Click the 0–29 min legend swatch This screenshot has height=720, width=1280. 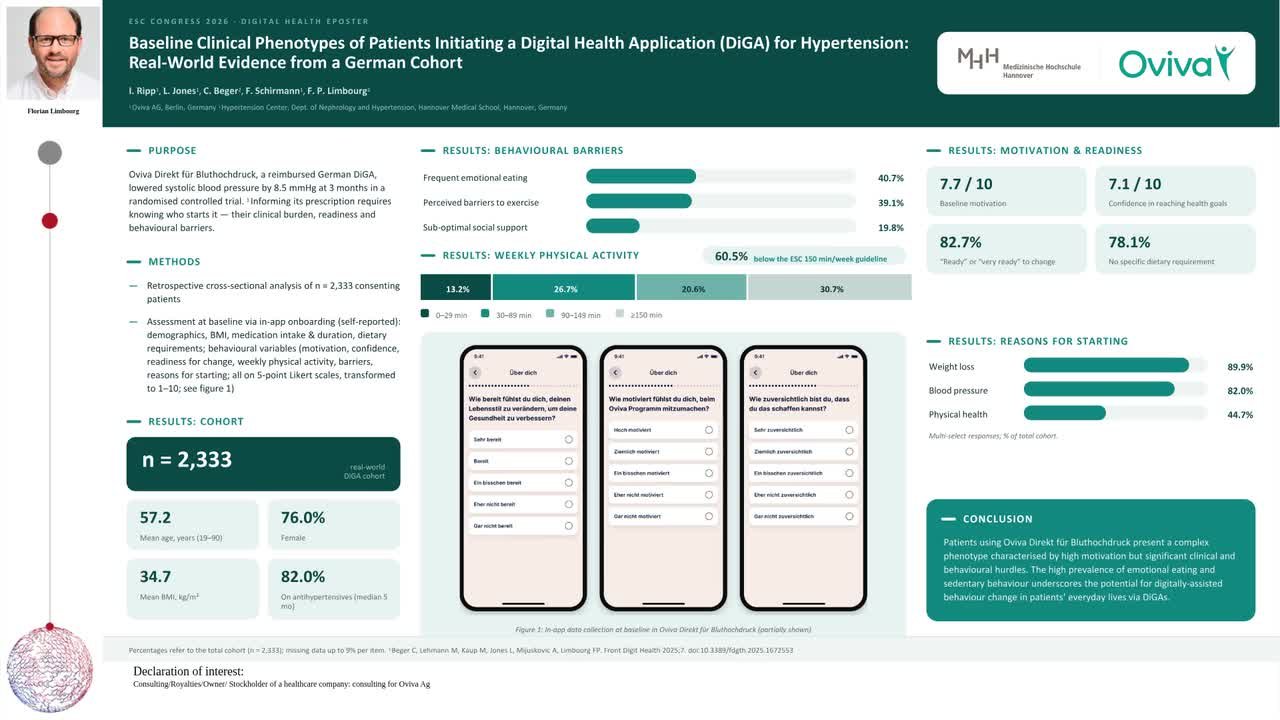click(x=425, y=314)
